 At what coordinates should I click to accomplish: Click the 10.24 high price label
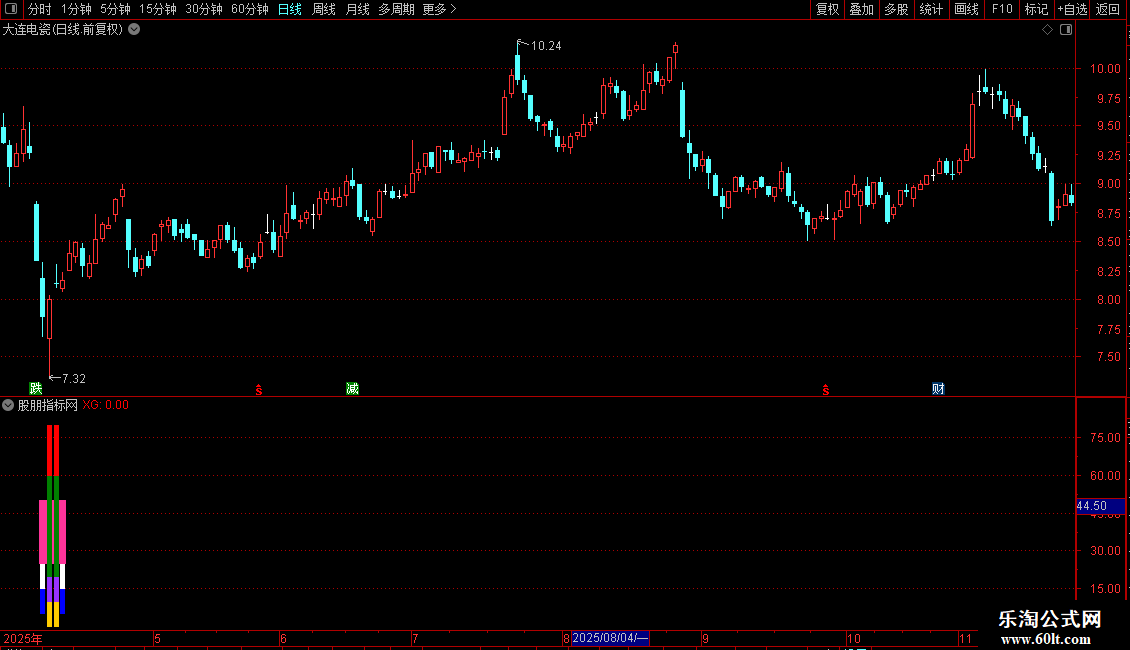point(546,45)
